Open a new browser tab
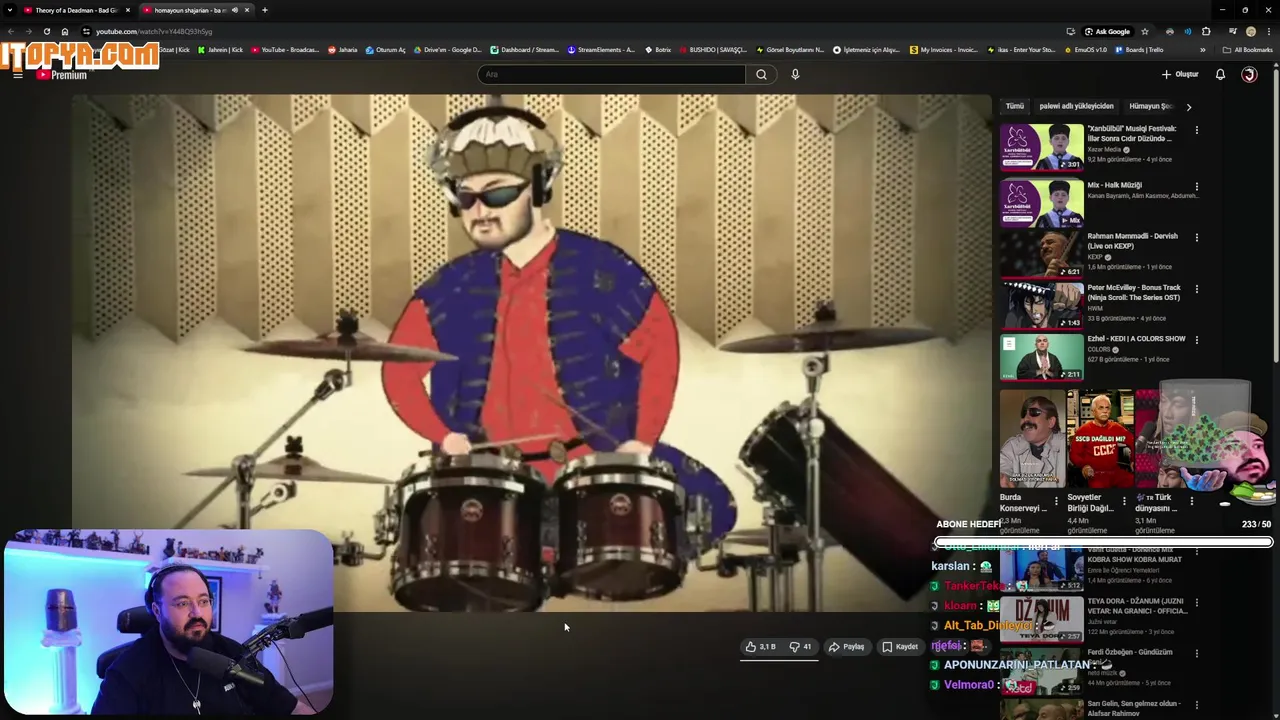The width and height of the screenshot is (1280, 720). pos(264,10)
